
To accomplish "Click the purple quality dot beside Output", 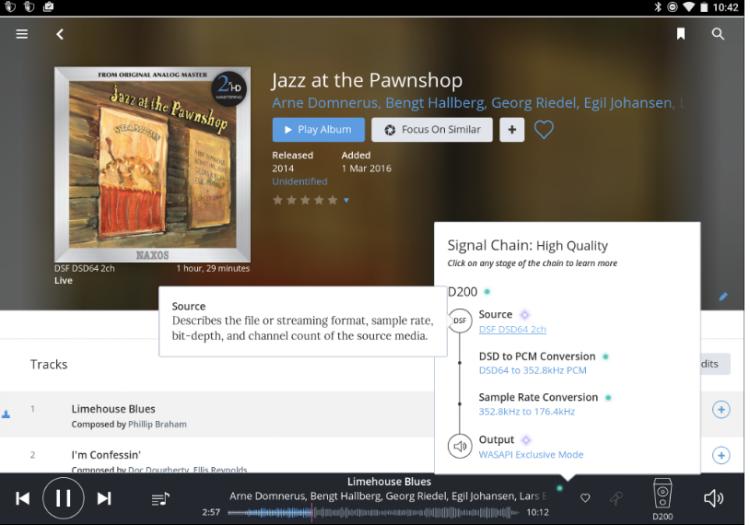I will coord(526,440).
